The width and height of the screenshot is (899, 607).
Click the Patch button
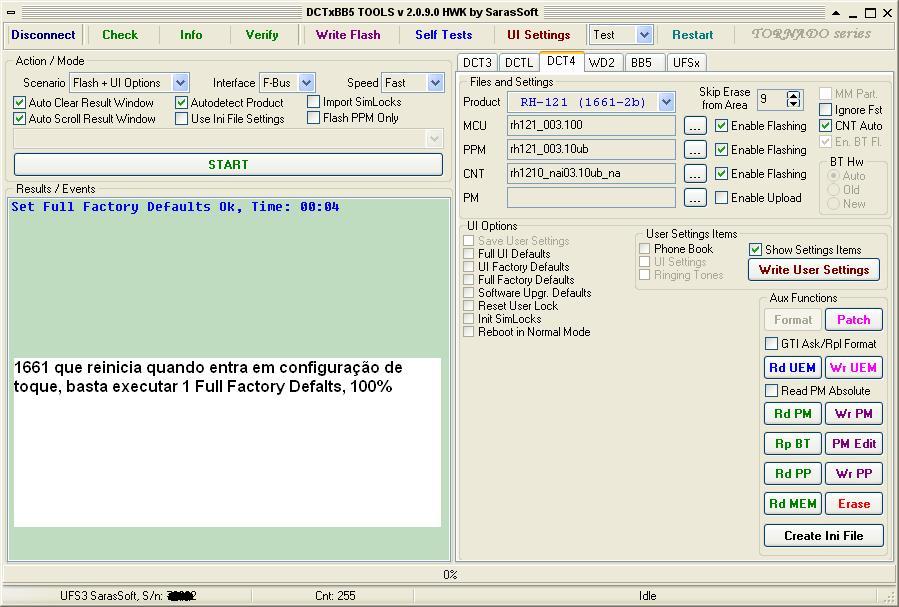pyautogui.click(x=854, y=320)
